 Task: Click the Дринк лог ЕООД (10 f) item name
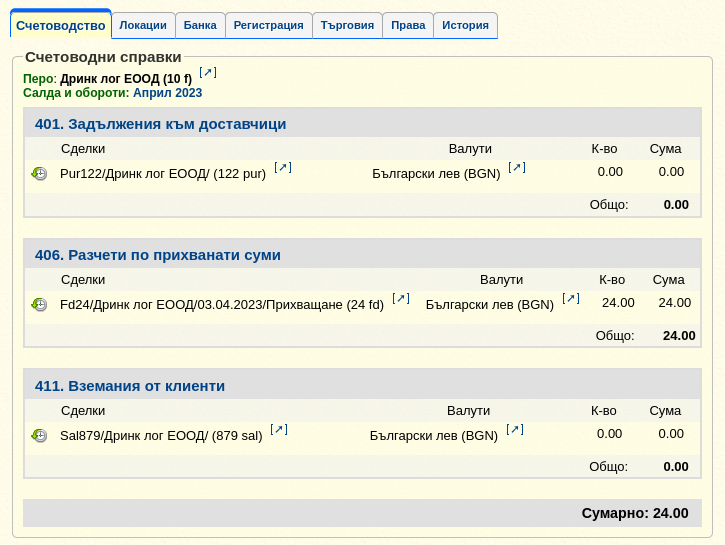click(x=126, y=79)
